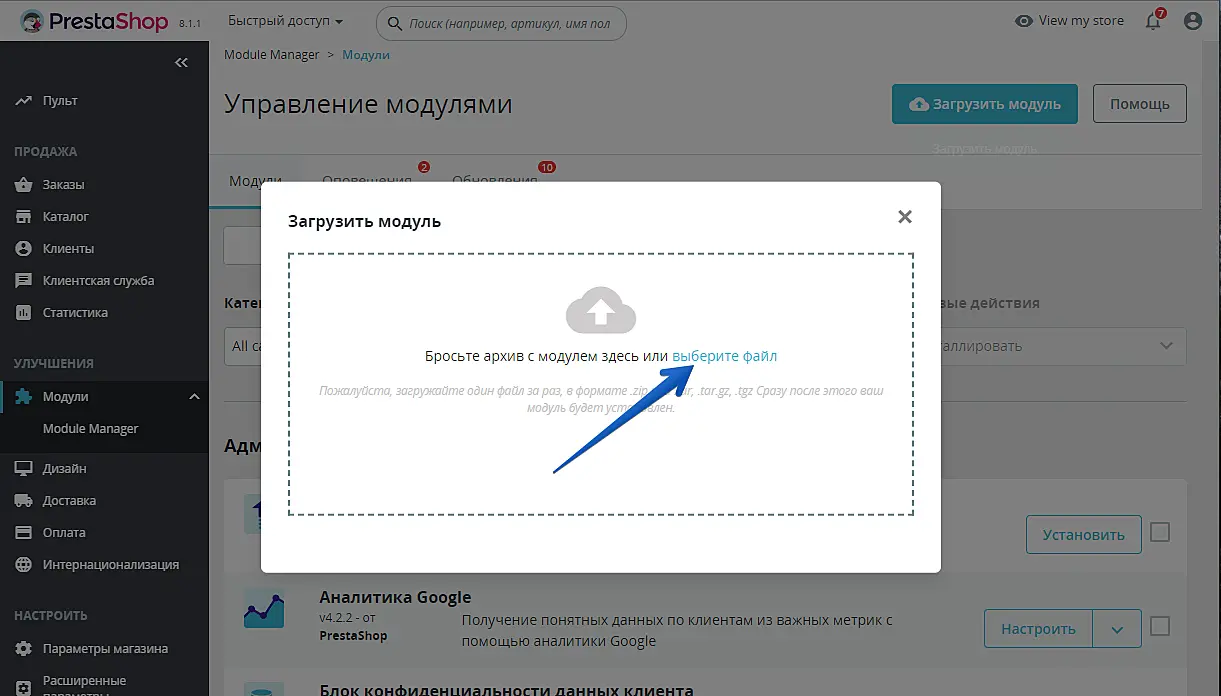
Task: Collapse the Модули menu chevron
Action: pyautogui.click(x=194, y=397)
